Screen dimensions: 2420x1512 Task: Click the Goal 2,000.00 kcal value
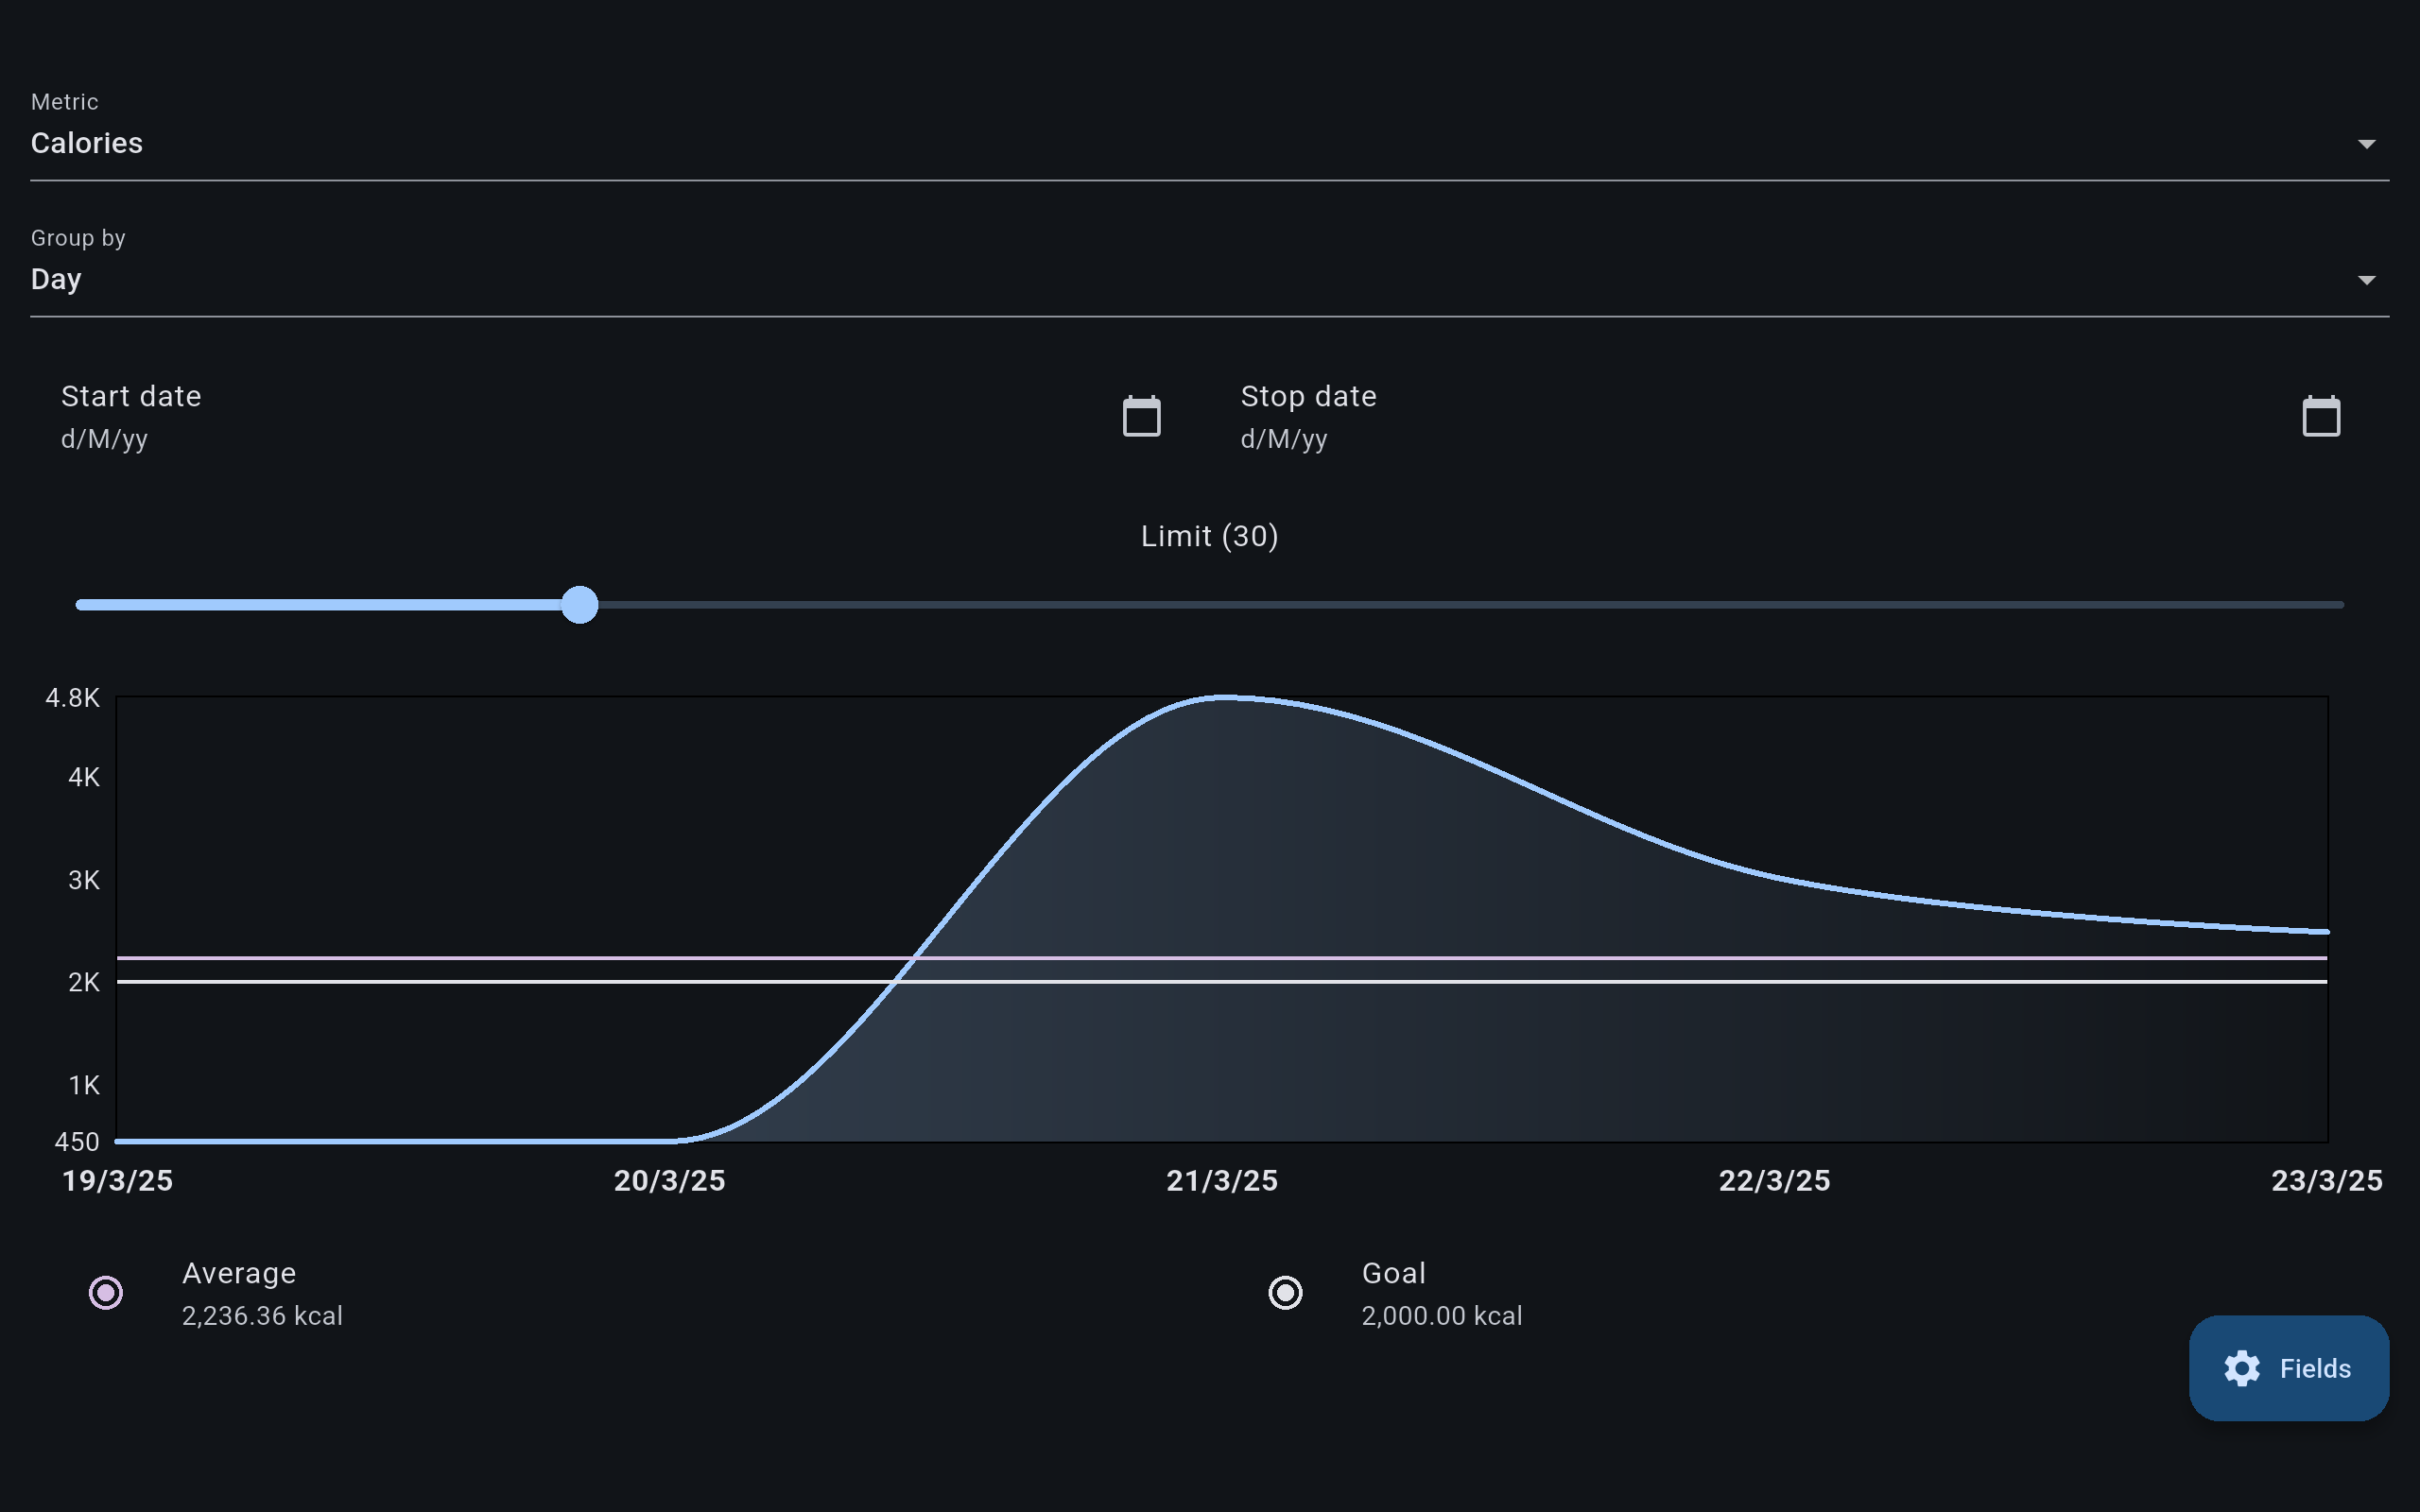(x=1442, y=1316)
